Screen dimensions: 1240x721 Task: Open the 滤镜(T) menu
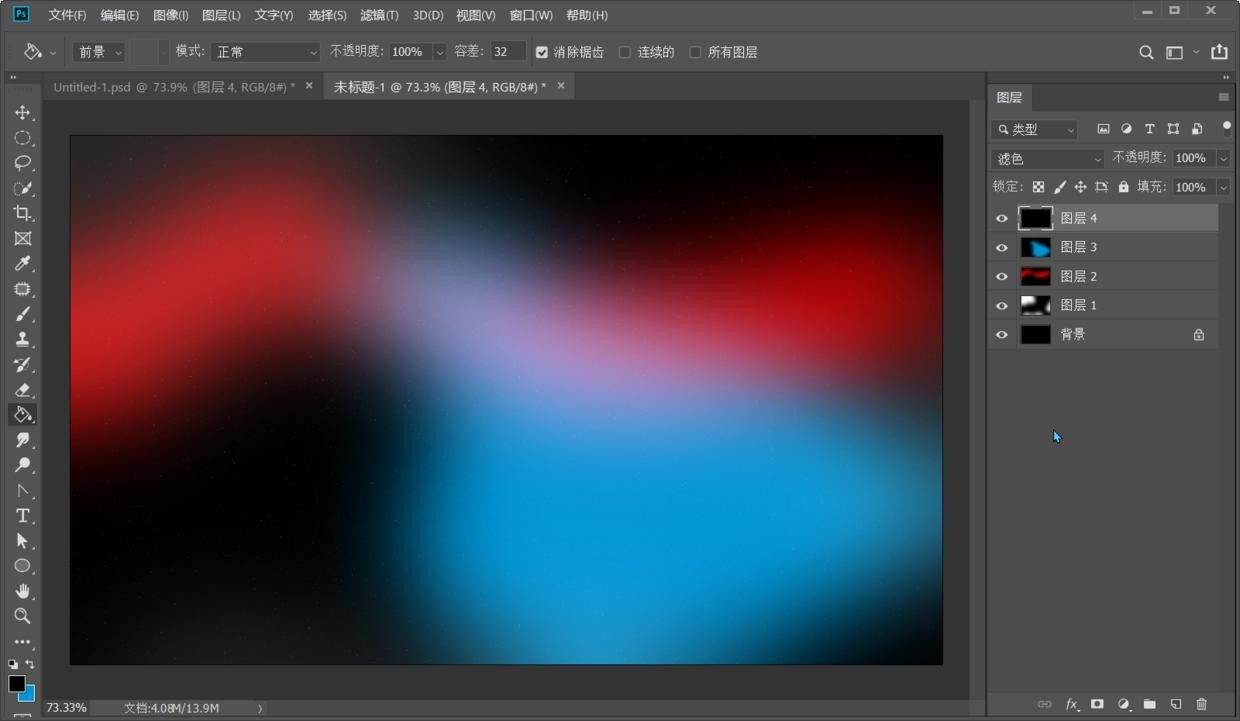(379, 15)
